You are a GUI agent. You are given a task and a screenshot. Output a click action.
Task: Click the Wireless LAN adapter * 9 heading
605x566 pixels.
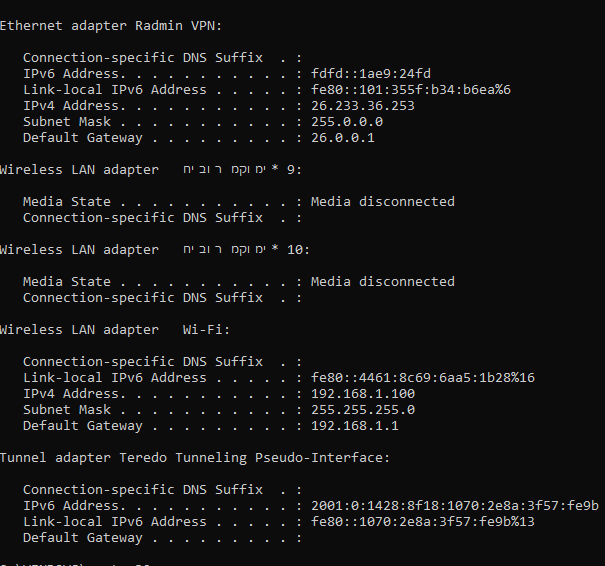pyautogui.click(x=150, y=170)
